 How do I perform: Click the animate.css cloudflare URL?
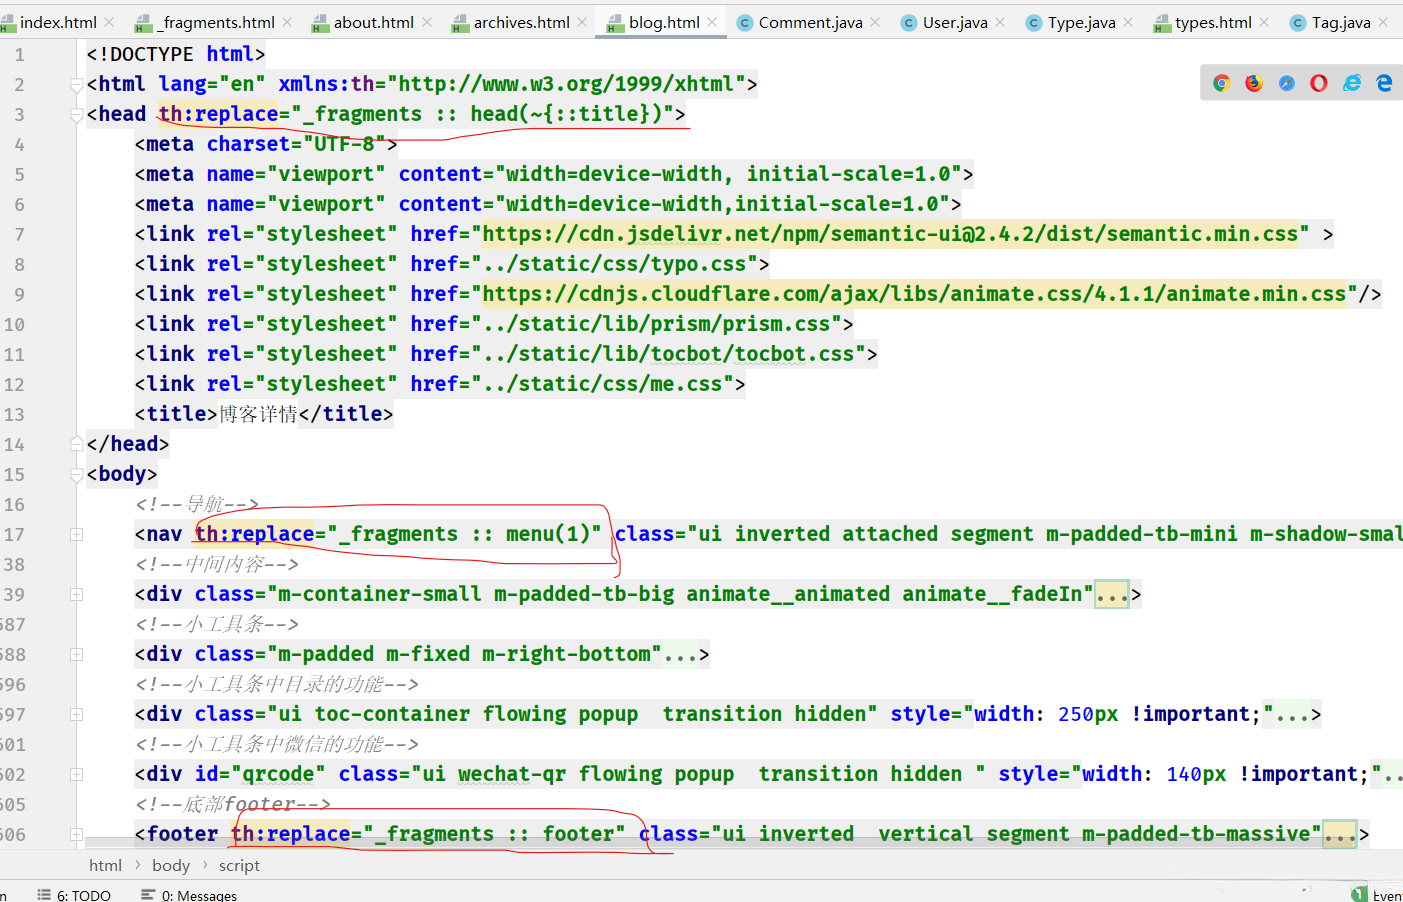pyautogui.click(x=914, y=294)
